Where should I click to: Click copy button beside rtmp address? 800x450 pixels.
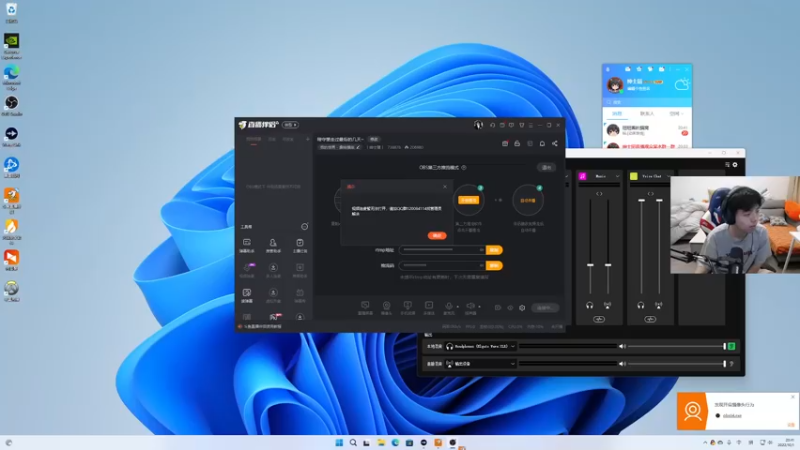(494, 250)
